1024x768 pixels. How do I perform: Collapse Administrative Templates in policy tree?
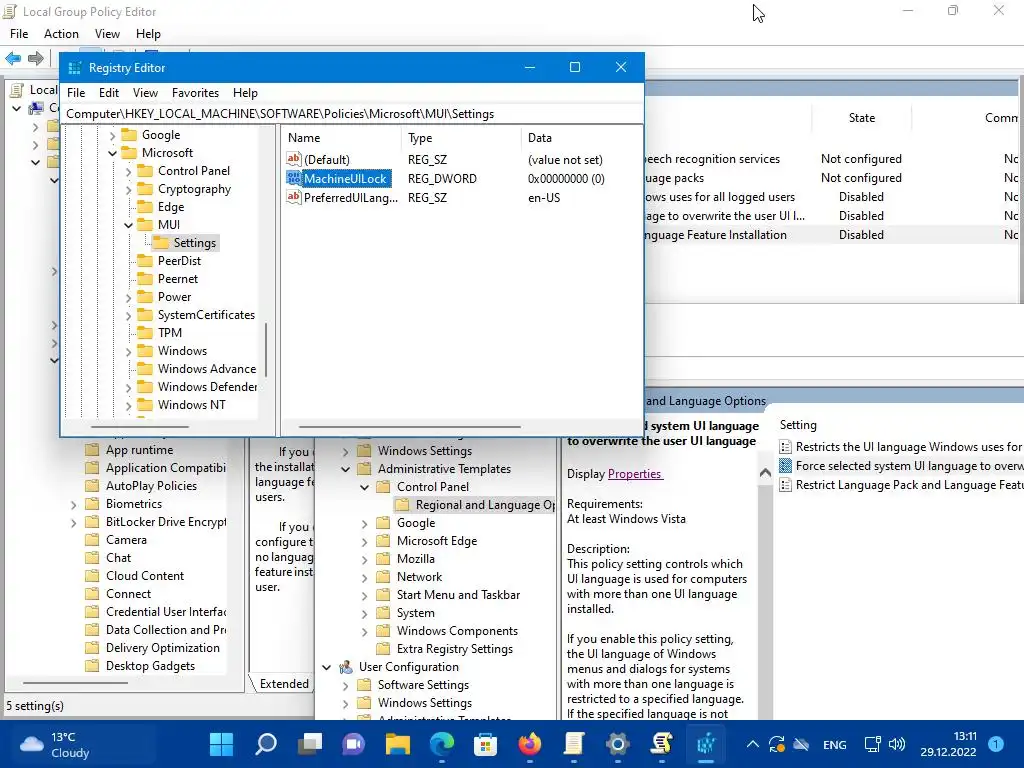[x=345, y=469]
